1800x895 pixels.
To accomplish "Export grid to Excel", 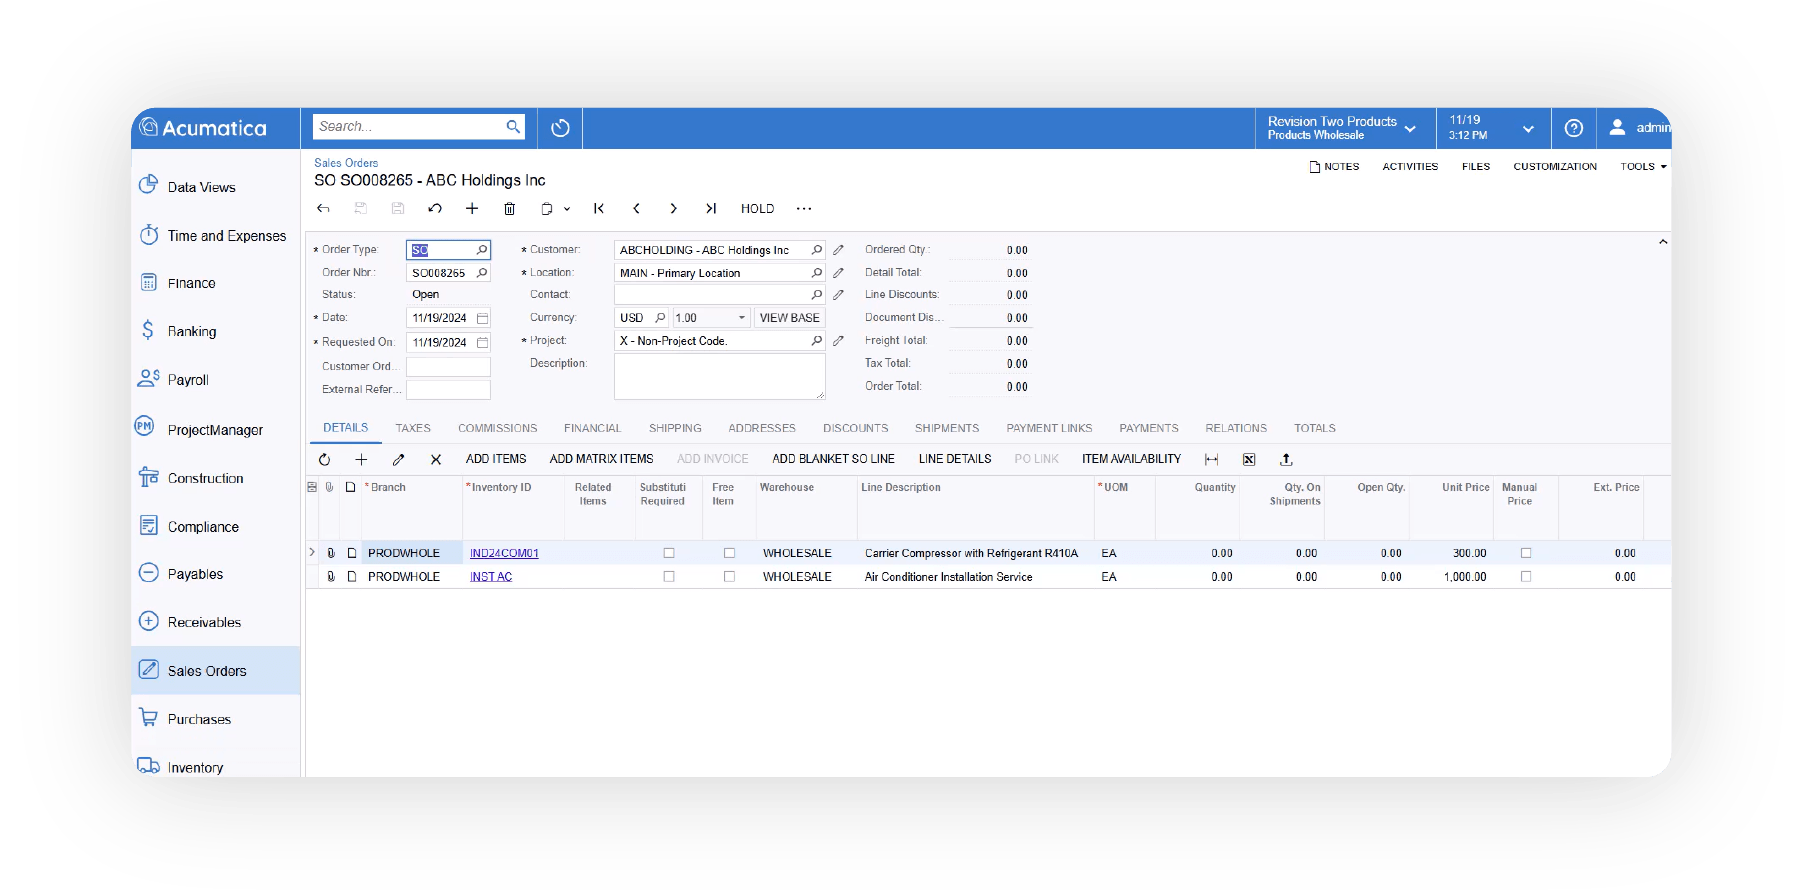I will tap(1249, 460).
